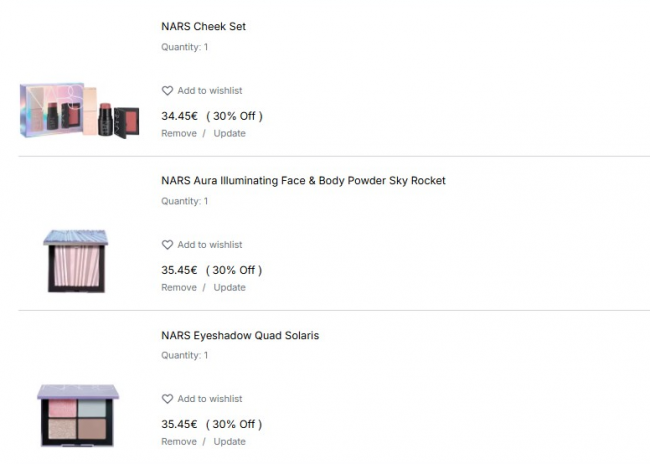Open NARS Aura Illuminating Powder Sky Rocket title
Screen dimensions: 650x464
(303, 181)
